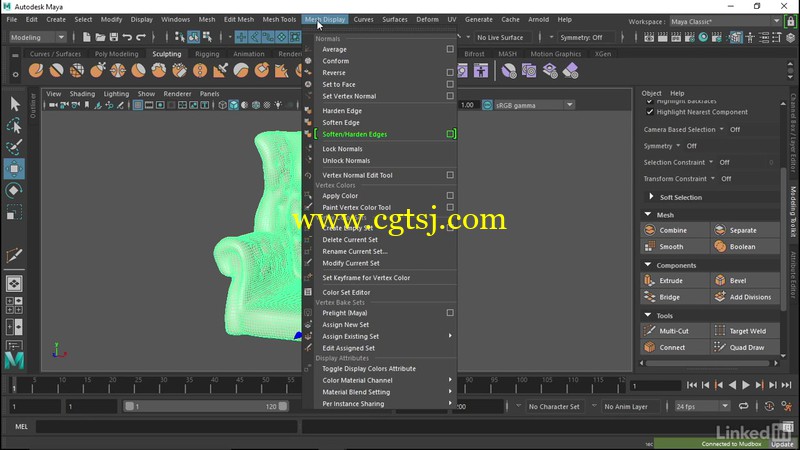Choose Harden Edge from menu
The height and width of the screenshot is (450, 800).
[342, 111]
